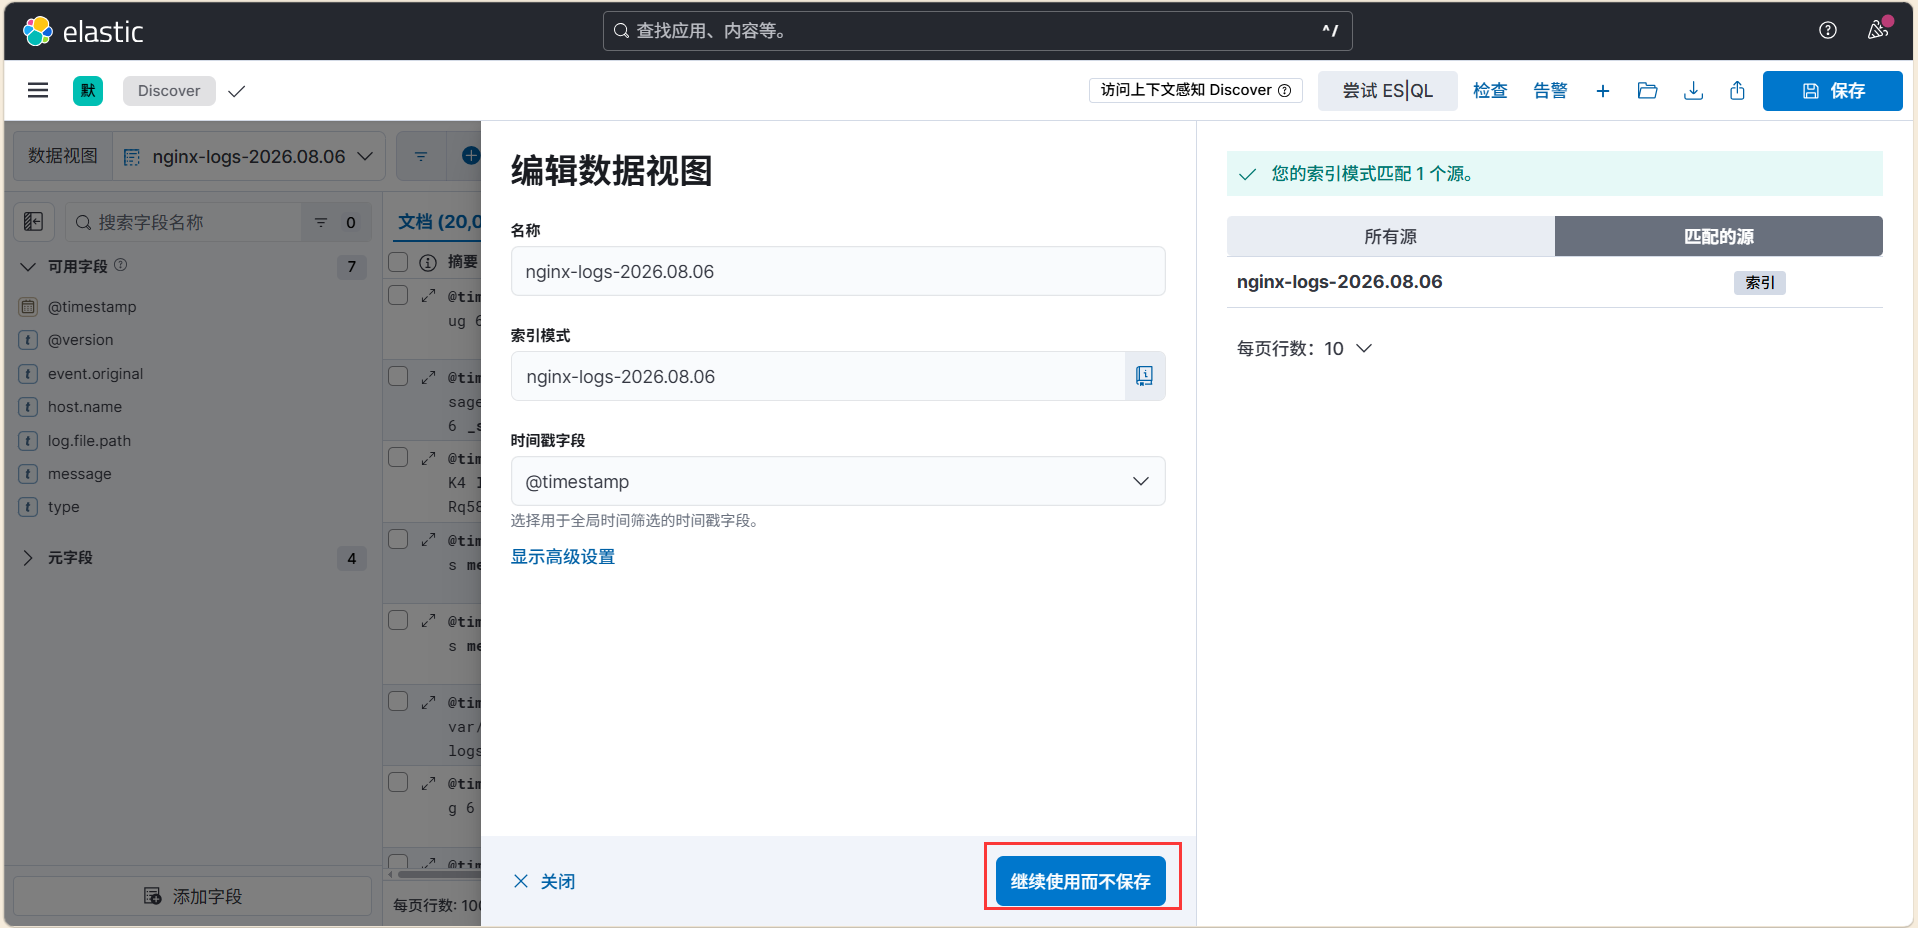Click the saved checkmark next to Discover
The image size is (1918, 928).
point(237,91)
